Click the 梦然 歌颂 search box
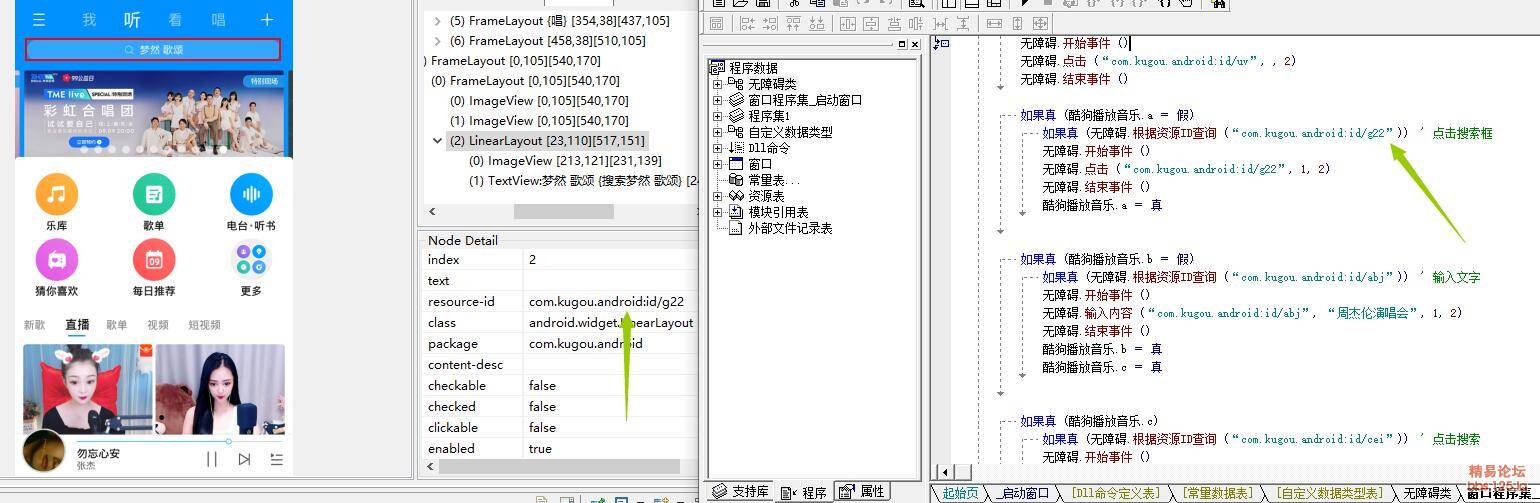This screenshot has height=503, width=1540. (153, 49)
